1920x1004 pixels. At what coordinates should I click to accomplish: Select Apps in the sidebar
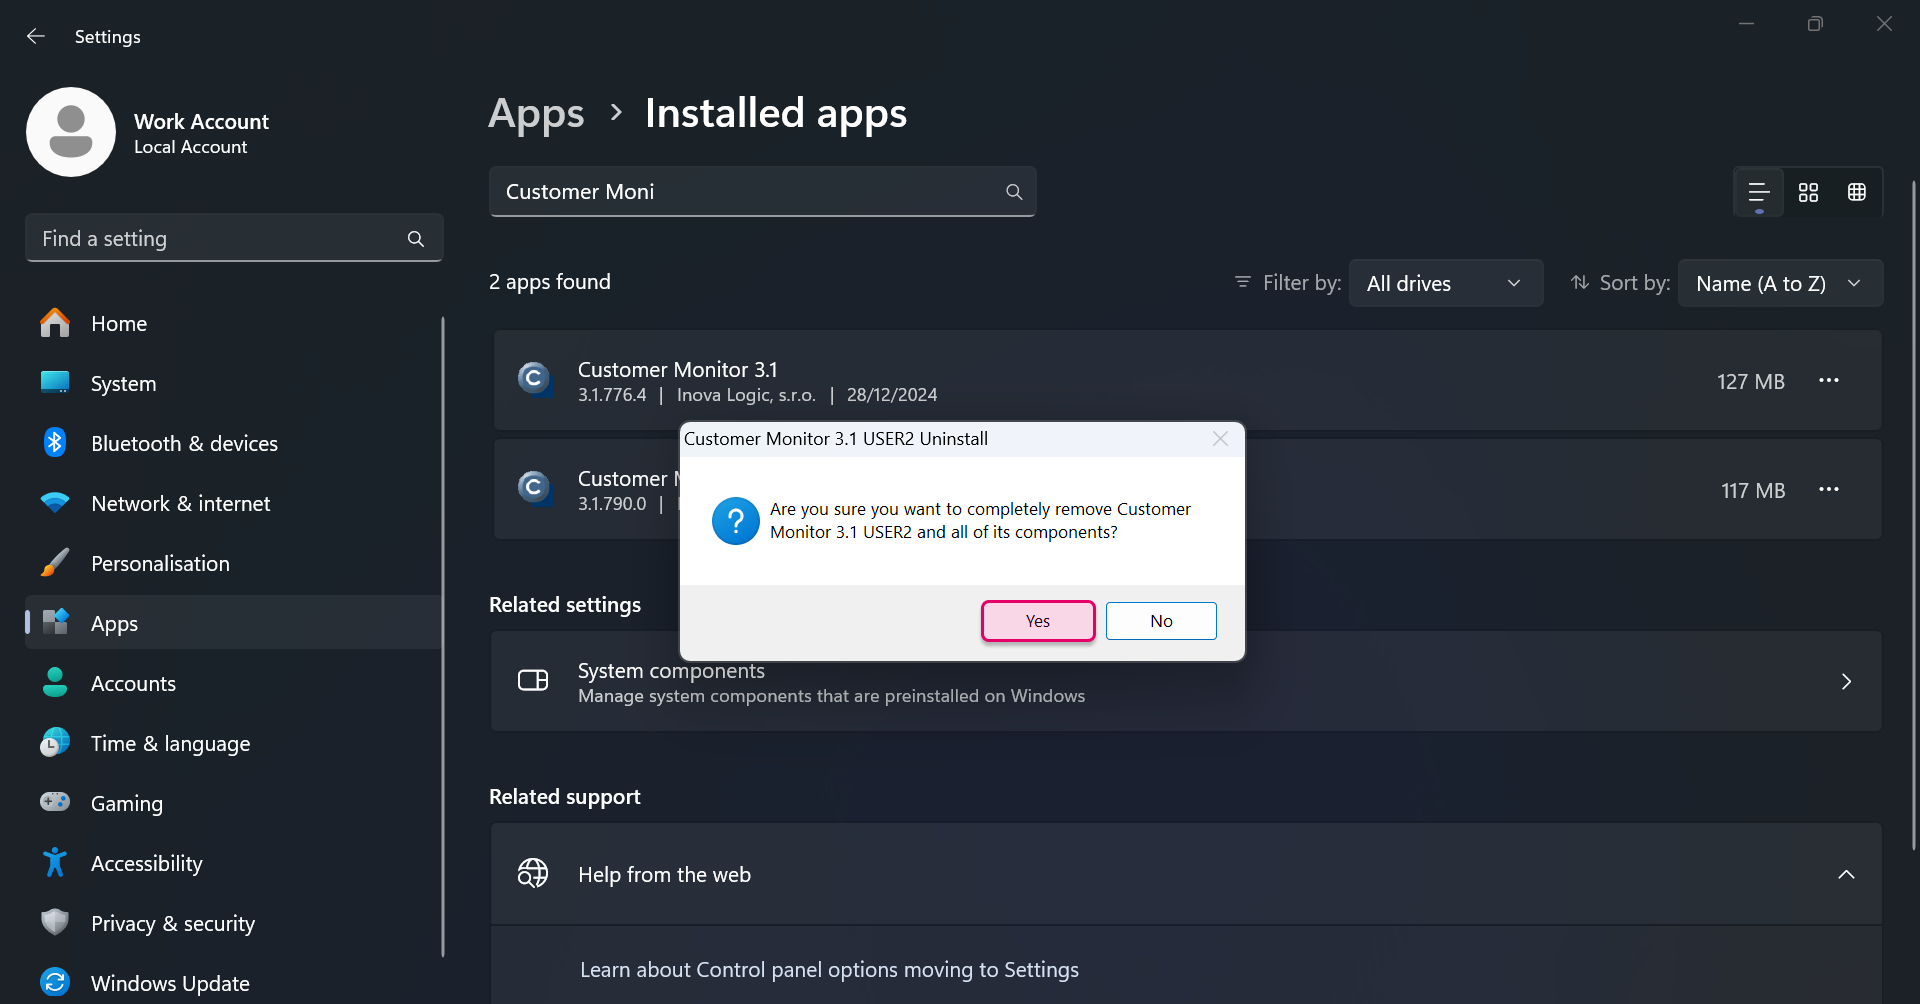pyautogui.click(x=234, y=624)
